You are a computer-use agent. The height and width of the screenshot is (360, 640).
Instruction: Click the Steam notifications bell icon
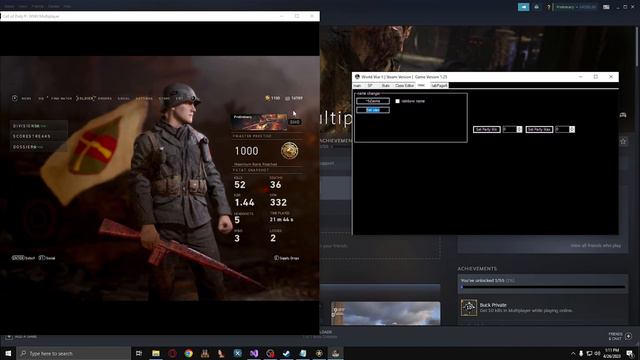click(537, 7)
